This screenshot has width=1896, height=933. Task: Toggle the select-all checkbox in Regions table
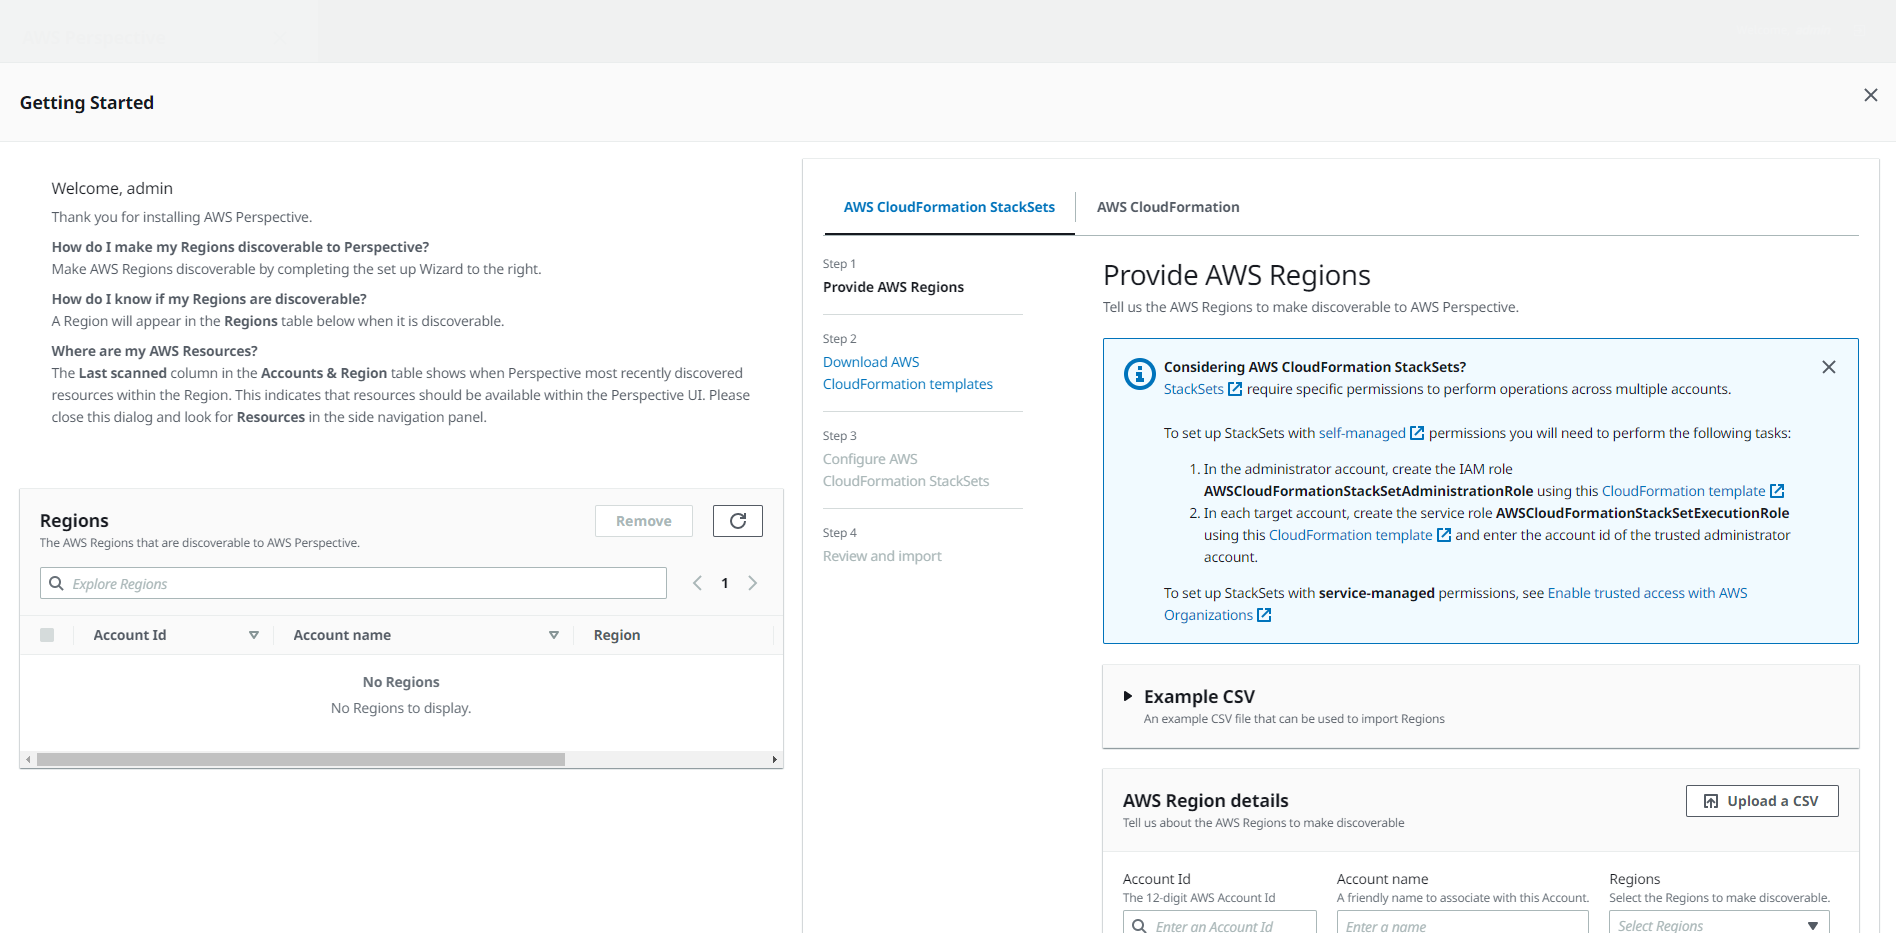coord(47,635)
